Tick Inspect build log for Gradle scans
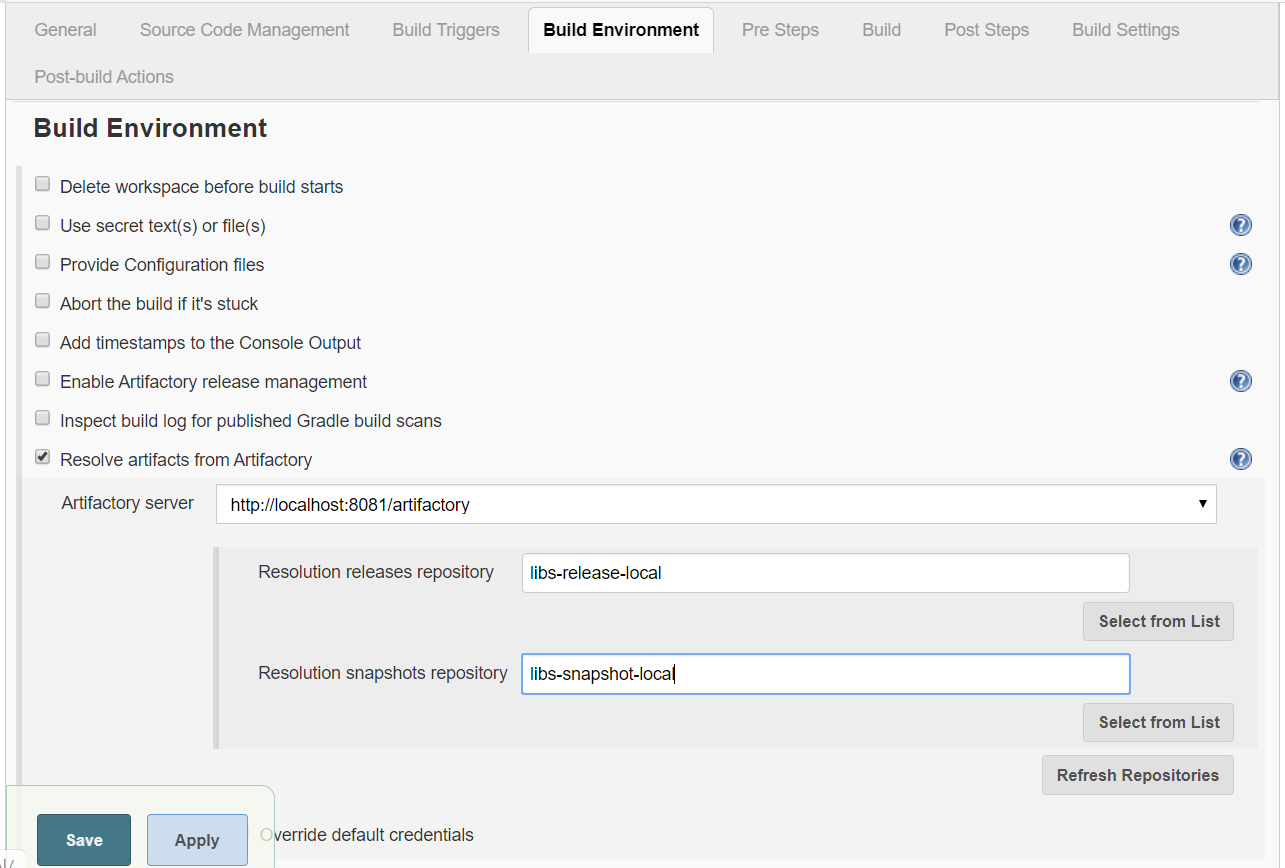The height and width of the screenshot is (868, 1285). (43, 418)
